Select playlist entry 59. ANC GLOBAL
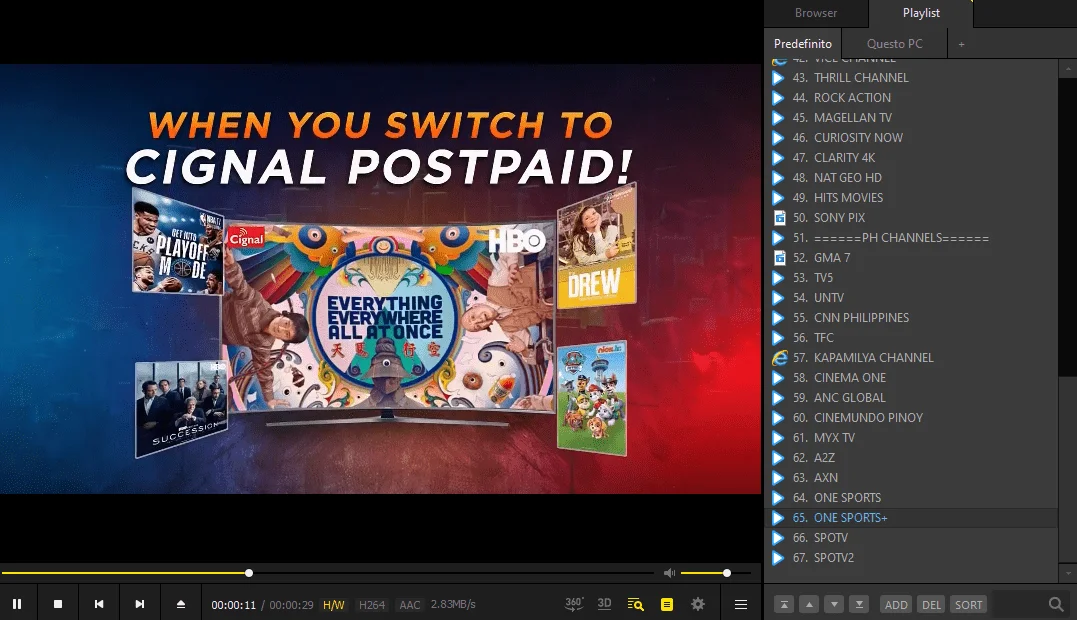The height and width of the screenshot is (620, 1077). coord(911,398)
